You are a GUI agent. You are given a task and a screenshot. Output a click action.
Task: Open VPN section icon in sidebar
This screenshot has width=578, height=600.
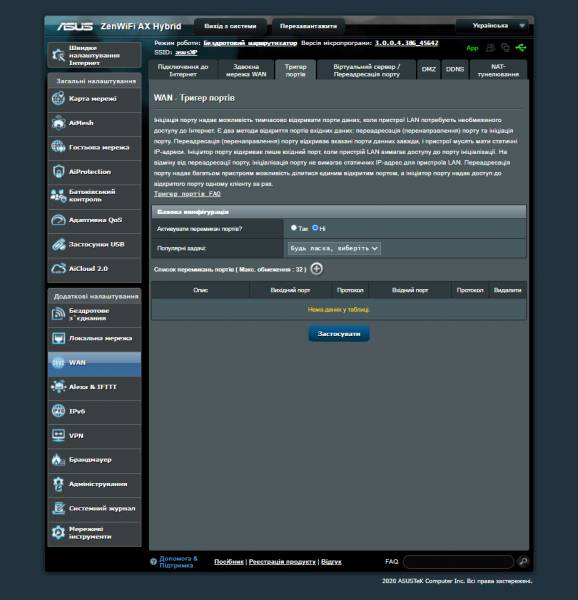click(x=58, y=435)
